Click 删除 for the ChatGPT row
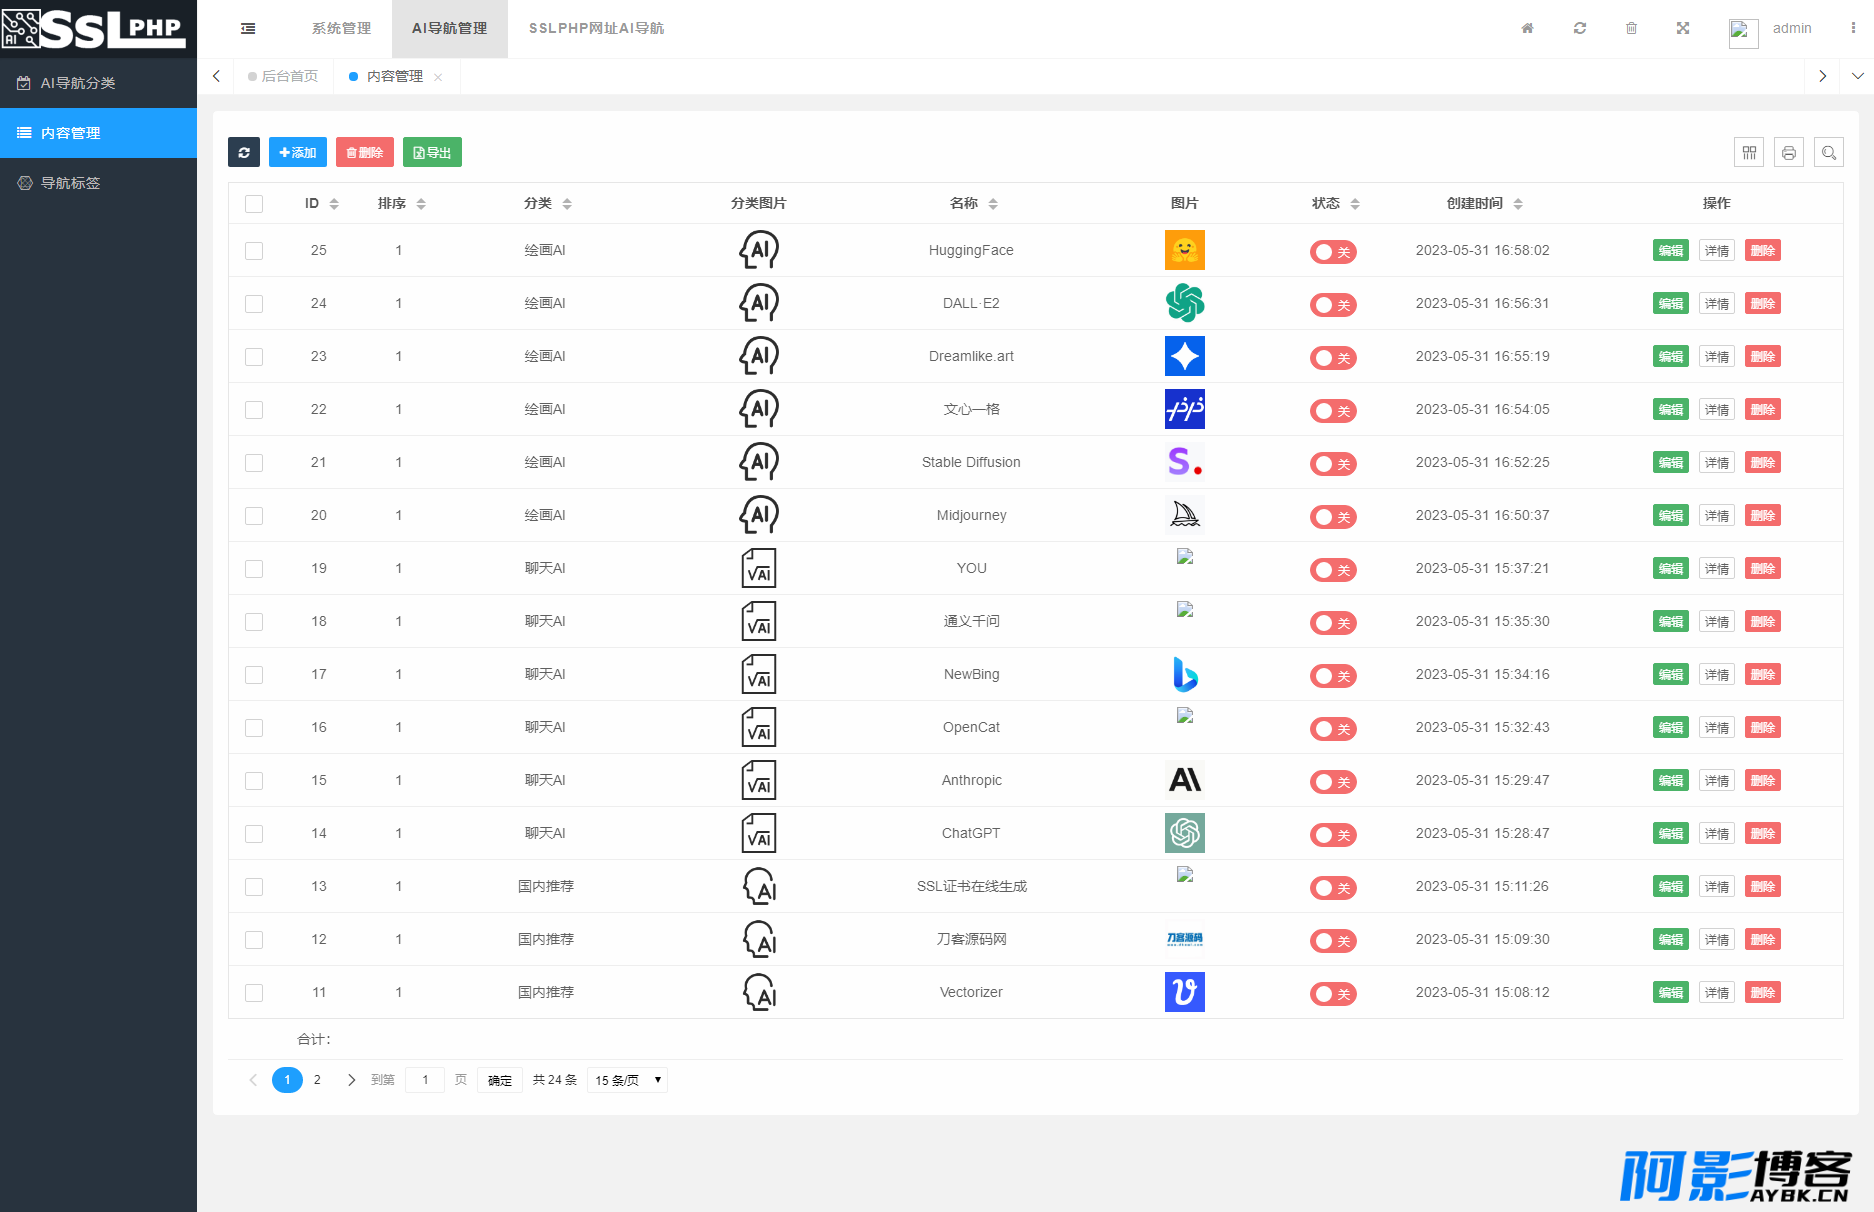 click(x=1763, y=834)
